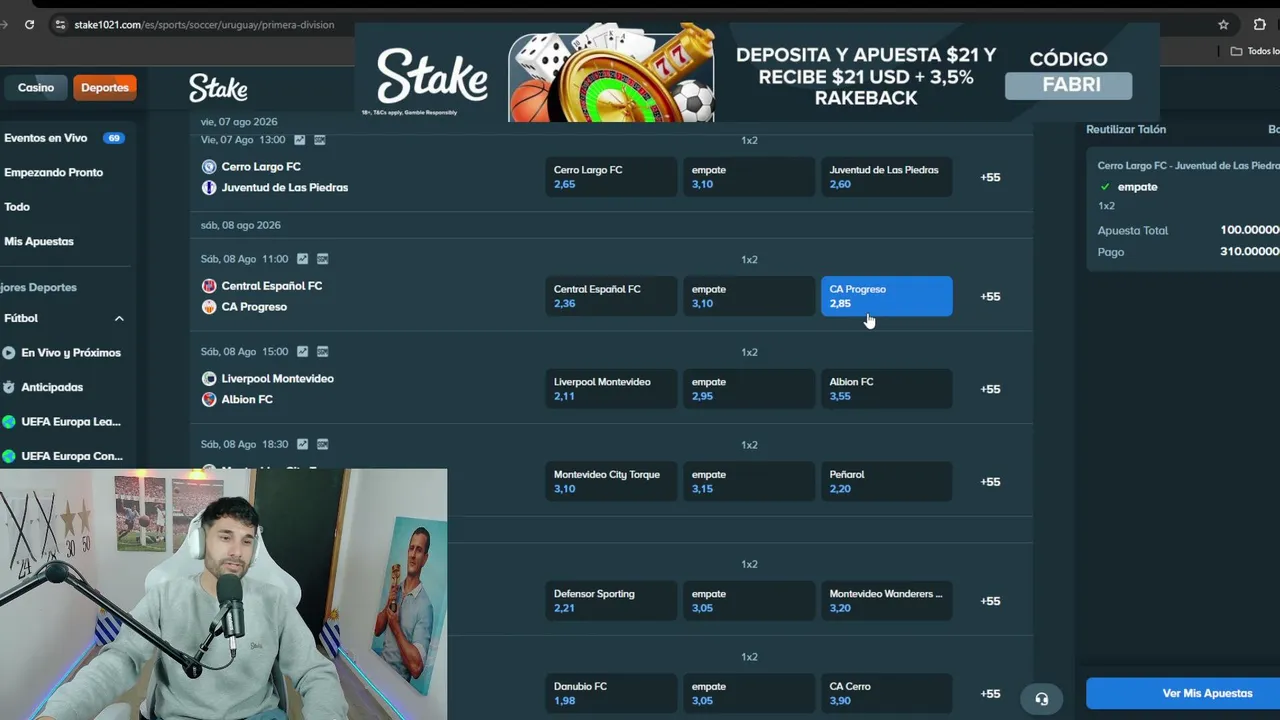The image size is (1280, 720).
Task: Click the SGM icon for the 18:30 match
Action: [x=322, y=444]
